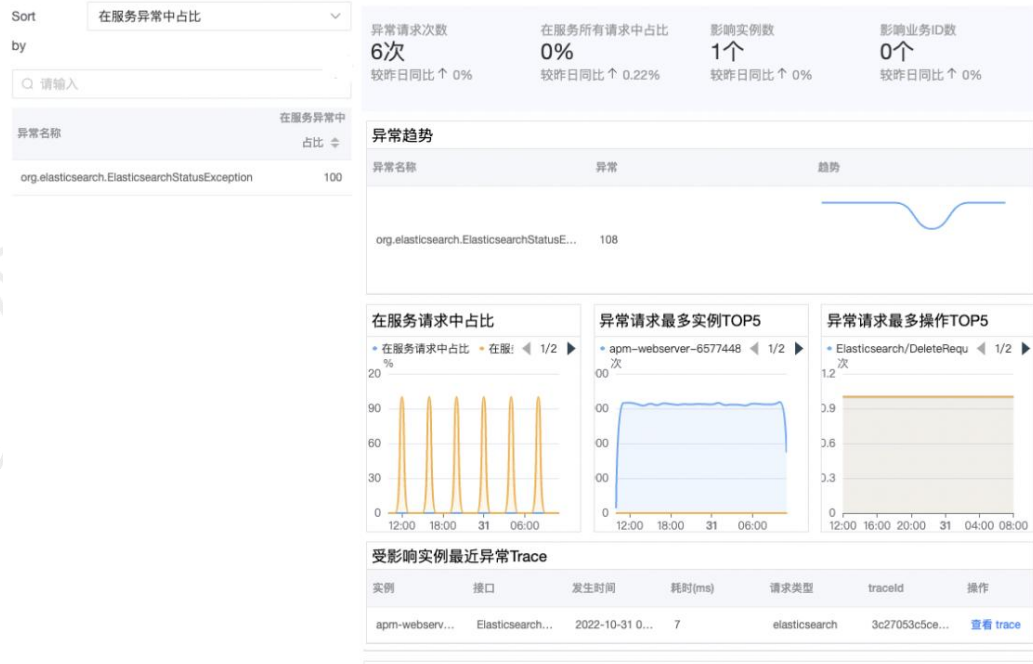Screen dimensions: 1033x664
Task: Toggle apm-webserver-6577448 legend series
Action: [x=672, y=349]
